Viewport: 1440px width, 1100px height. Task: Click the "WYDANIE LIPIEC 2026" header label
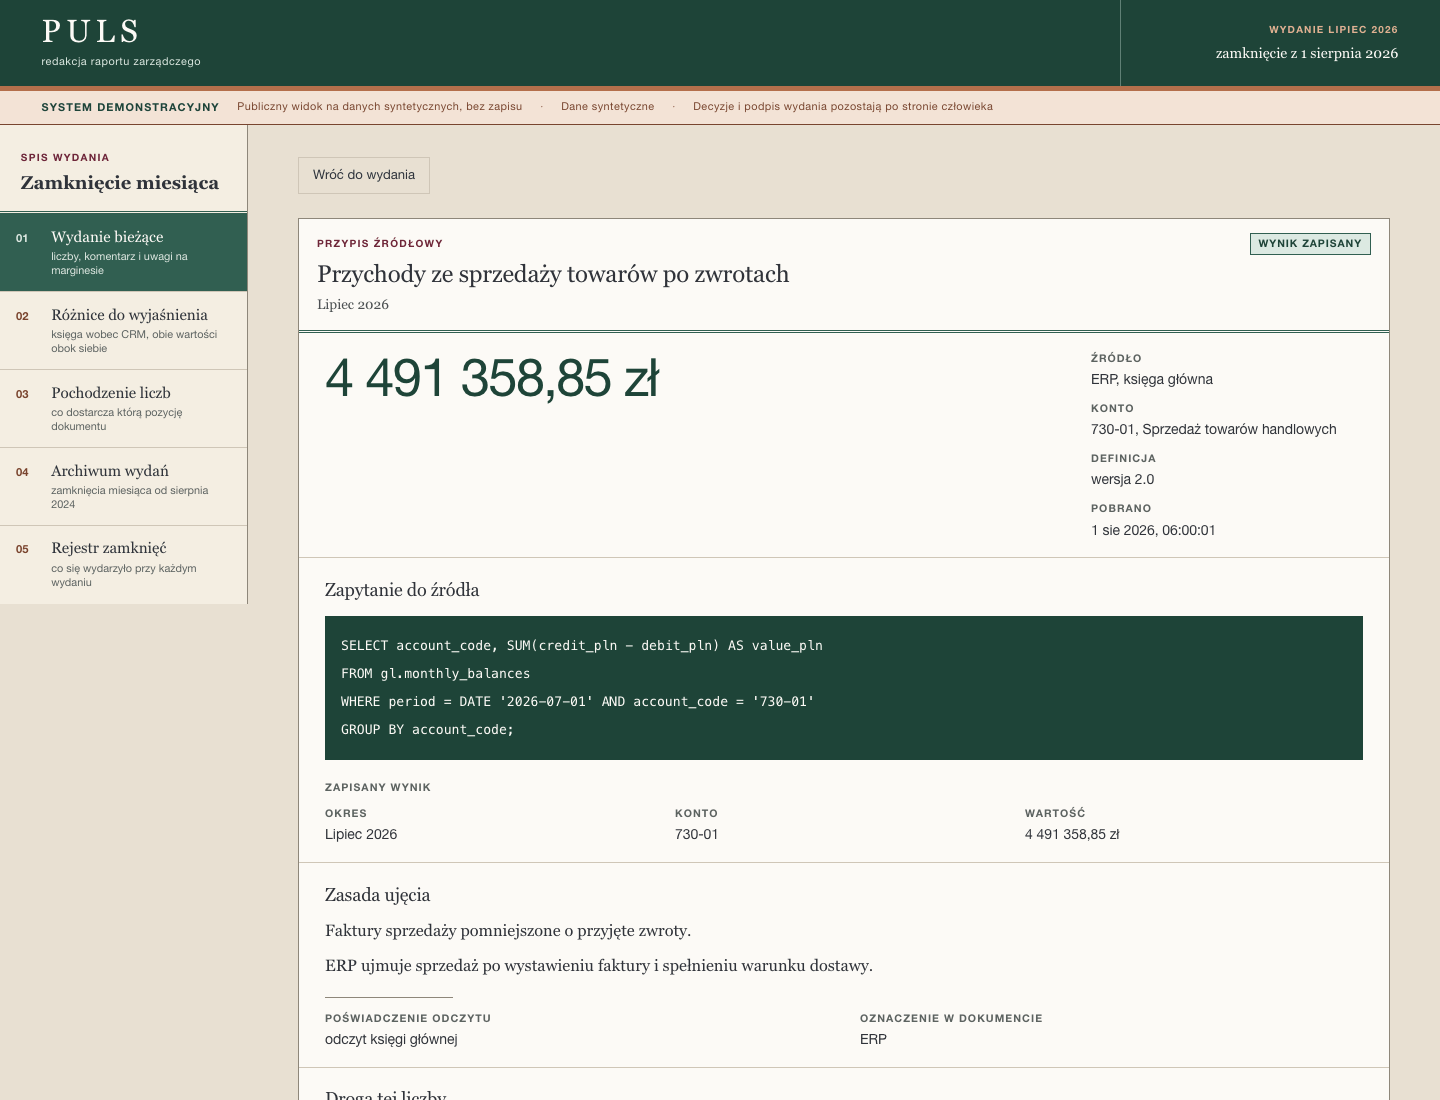(1334, 30)
